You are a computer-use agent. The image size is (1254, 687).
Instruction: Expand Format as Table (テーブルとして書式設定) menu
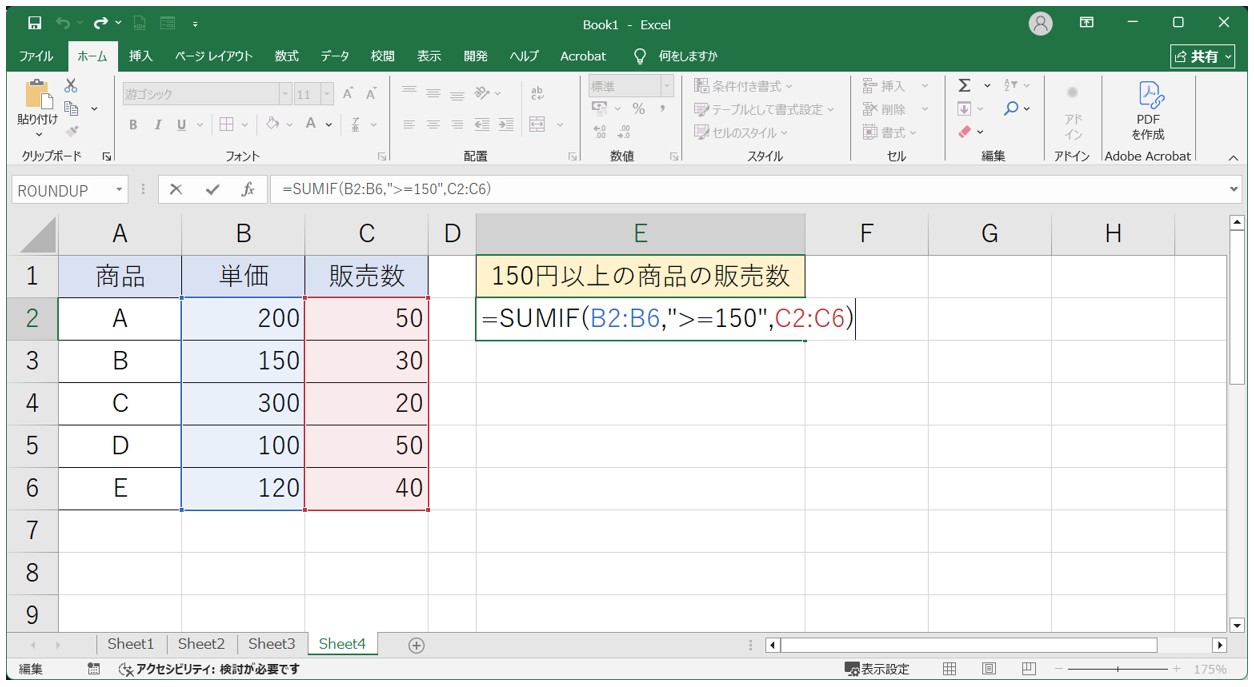764,108
